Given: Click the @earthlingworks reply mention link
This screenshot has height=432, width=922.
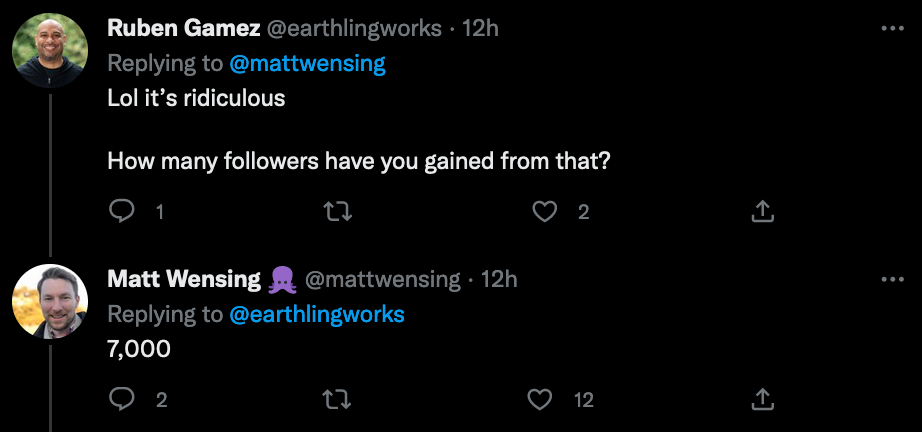Looking at the screenshot, I should (317, 314).
